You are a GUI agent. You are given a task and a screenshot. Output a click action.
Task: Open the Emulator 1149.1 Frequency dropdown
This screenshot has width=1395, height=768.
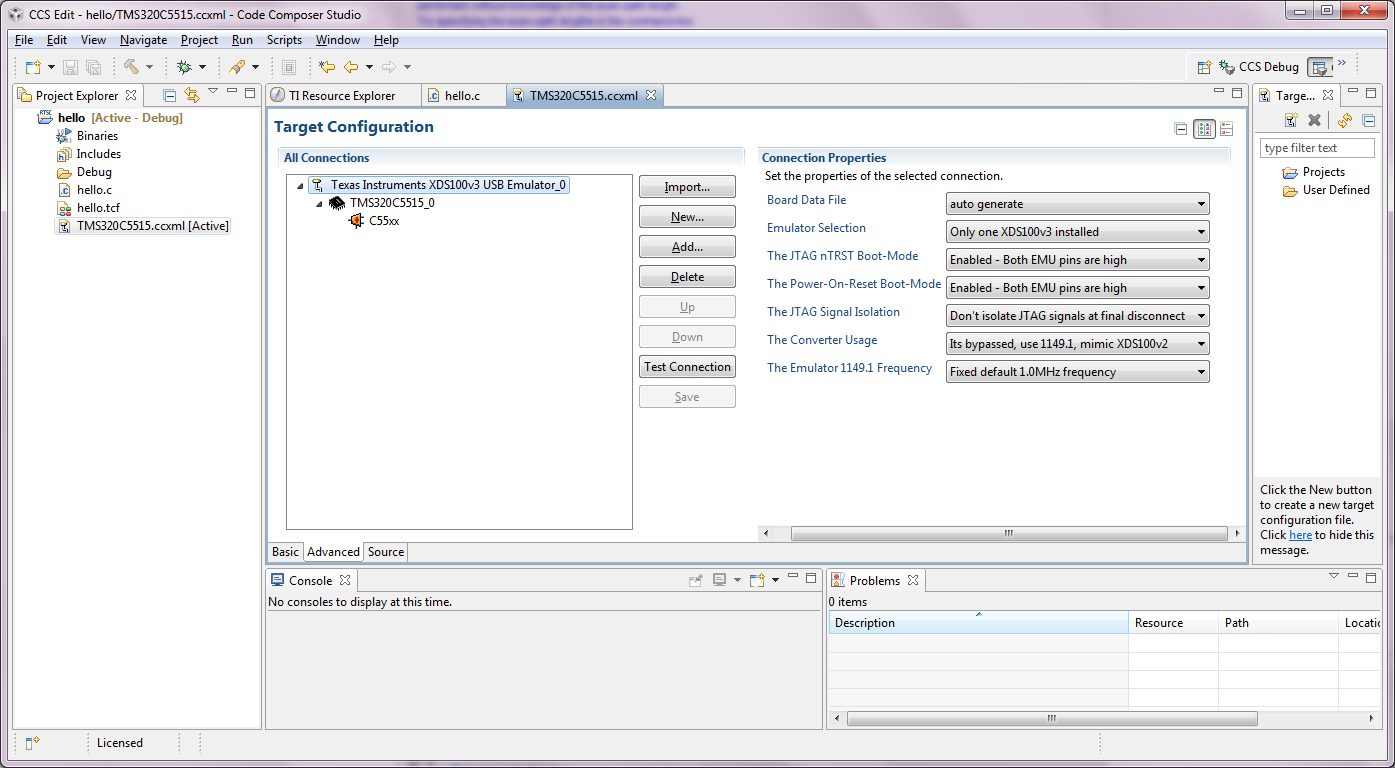point(1078,372)
